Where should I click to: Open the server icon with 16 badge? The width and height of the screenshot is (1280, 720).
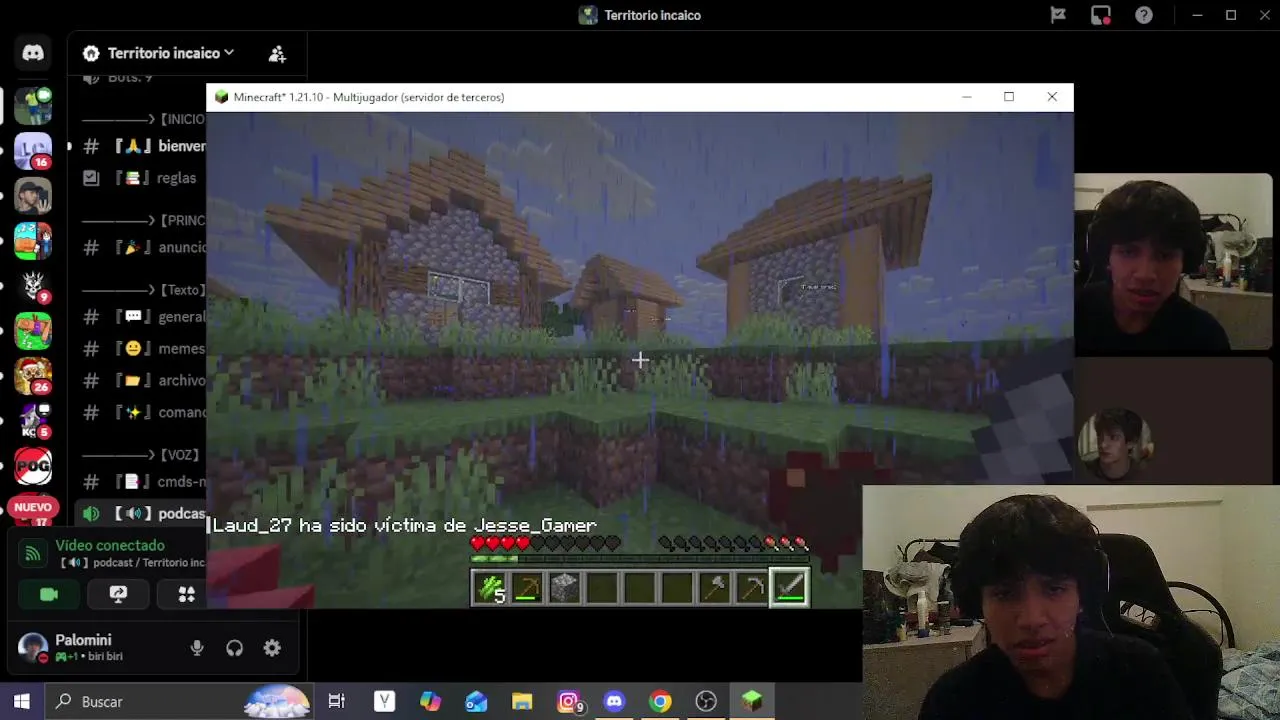tap(33, 151)
